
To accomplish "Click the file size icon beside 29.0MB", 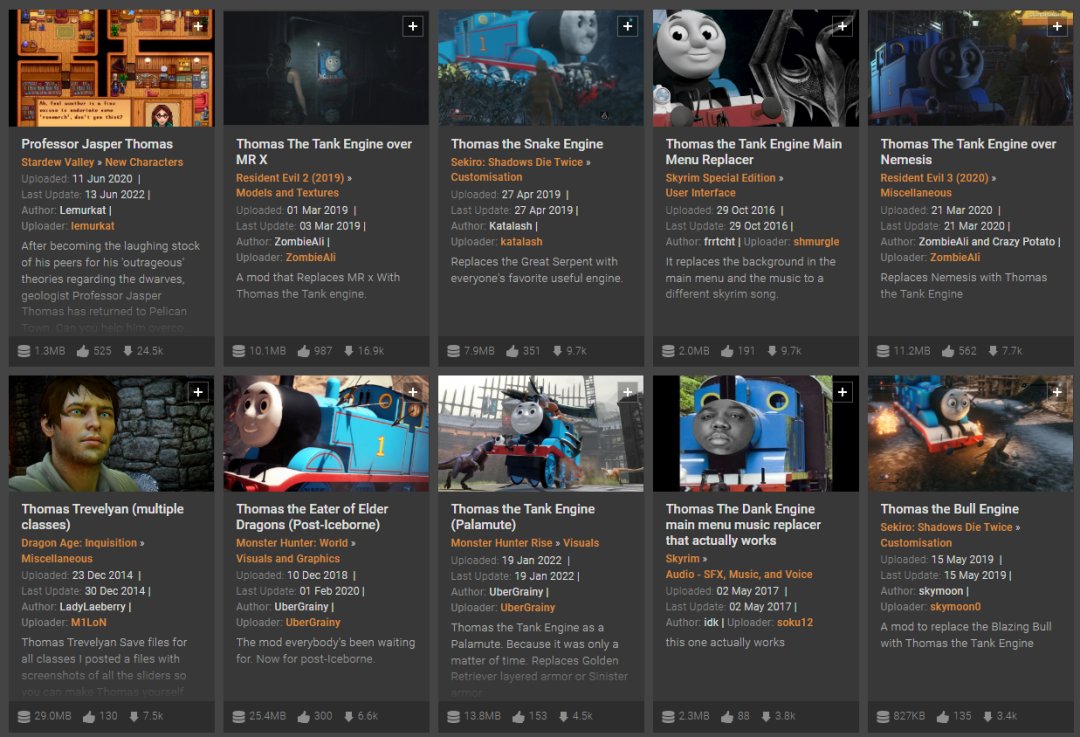I will pyautogui.click(x=23, y=716).
